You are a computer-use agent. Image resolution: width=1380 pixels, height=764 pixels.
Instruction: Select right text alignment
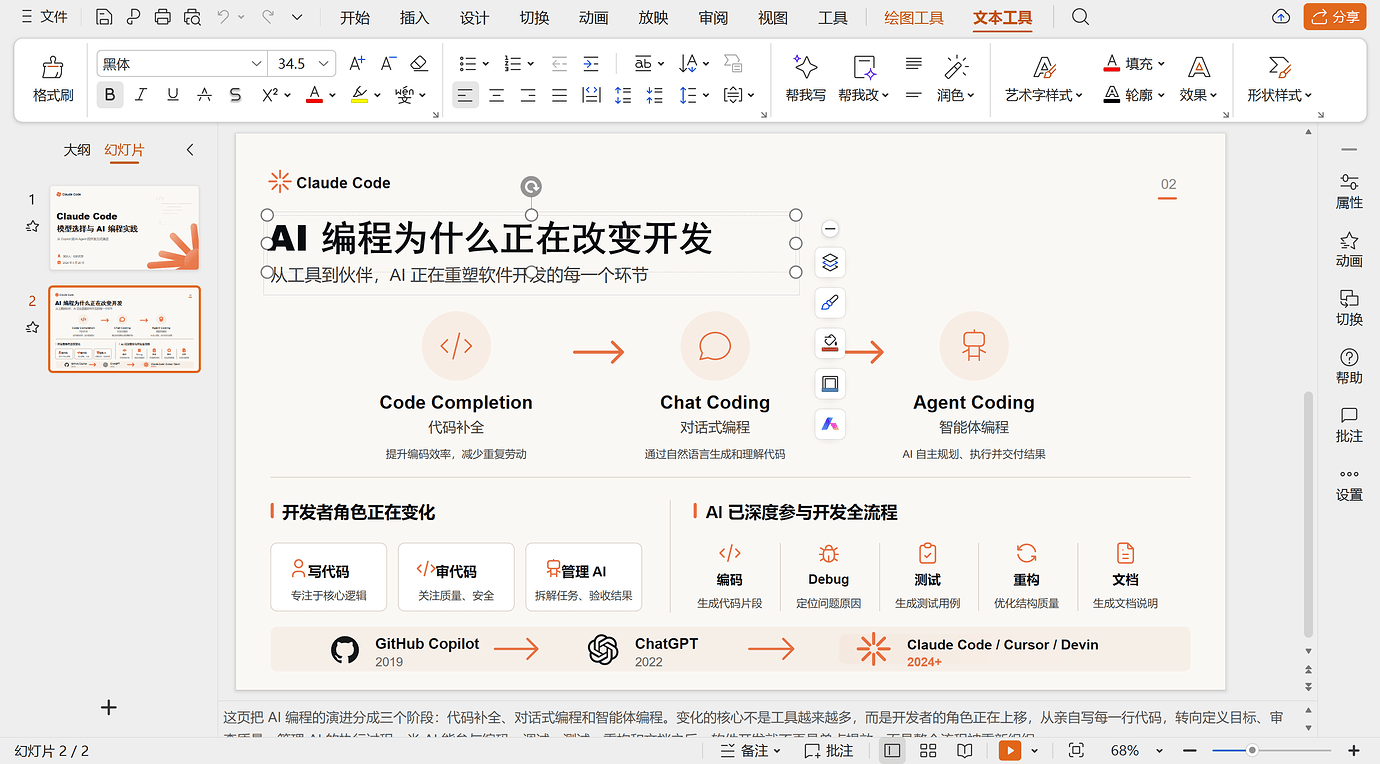tap(528, 95)
